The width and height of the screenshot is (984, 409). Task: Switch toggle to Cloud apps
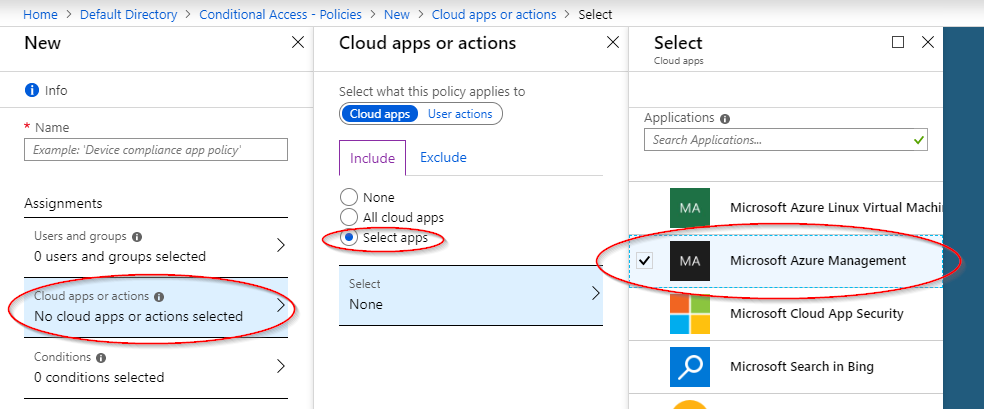[380, 114]
